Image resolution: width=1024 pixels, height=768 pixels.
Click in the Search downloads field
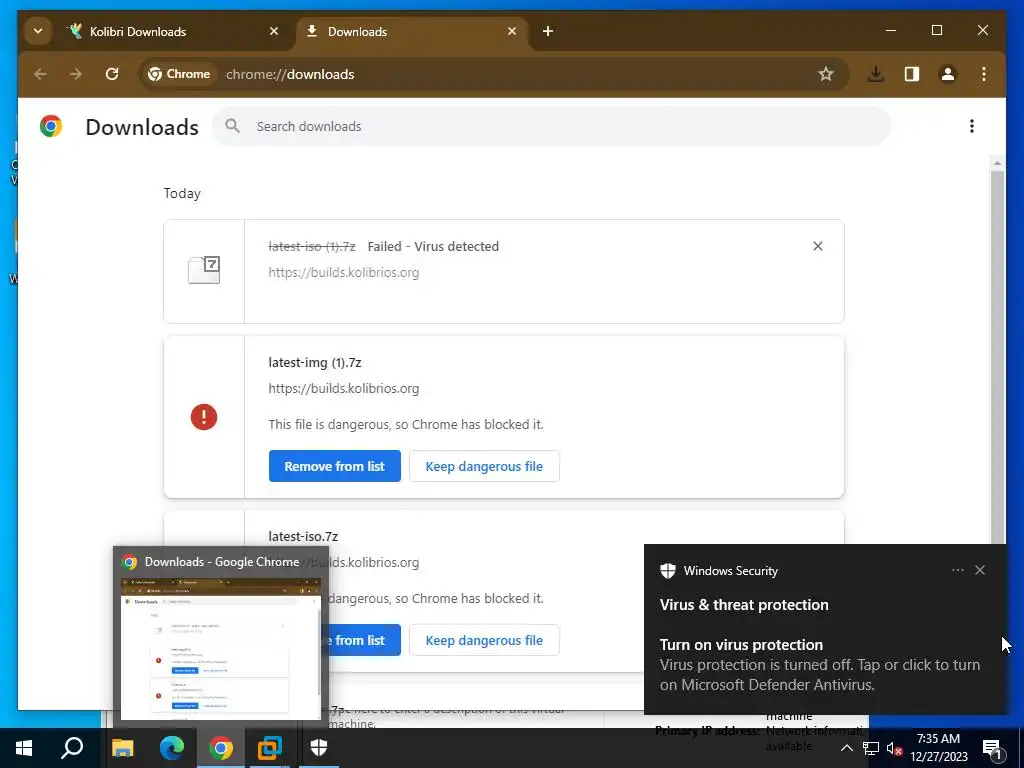551,127
